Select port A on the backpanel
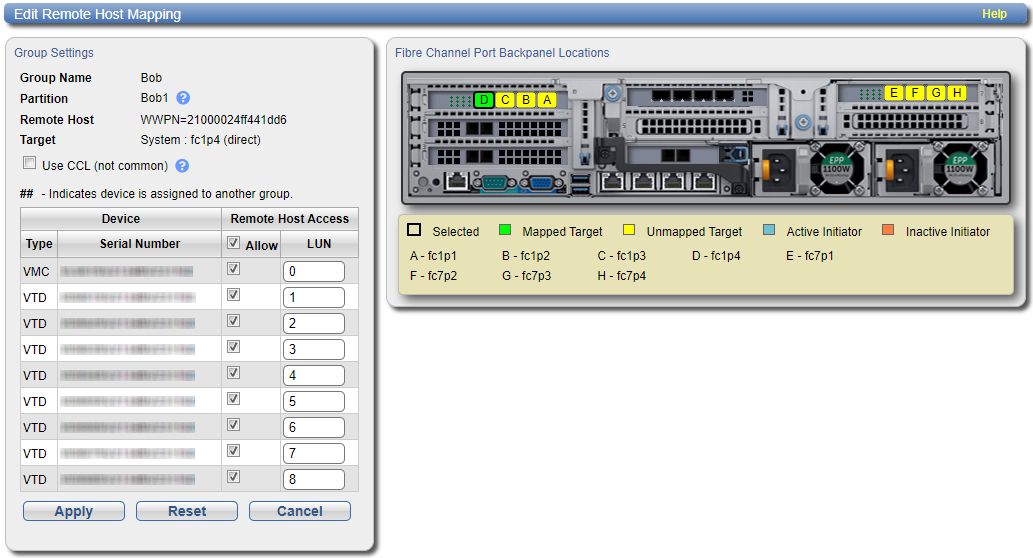Image resolution: width=1033 pixels, height=558 pixels. [x=547, y=100]
